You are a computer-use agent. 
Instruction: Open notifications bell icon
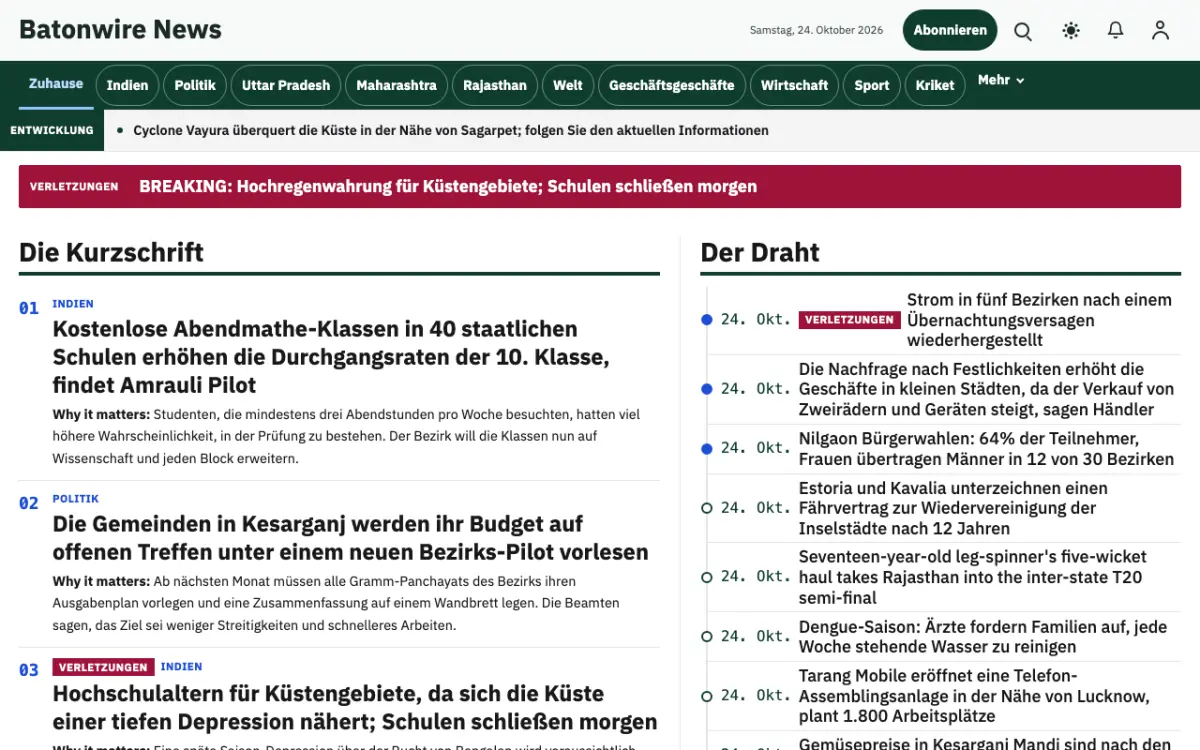pos(1116,31)
